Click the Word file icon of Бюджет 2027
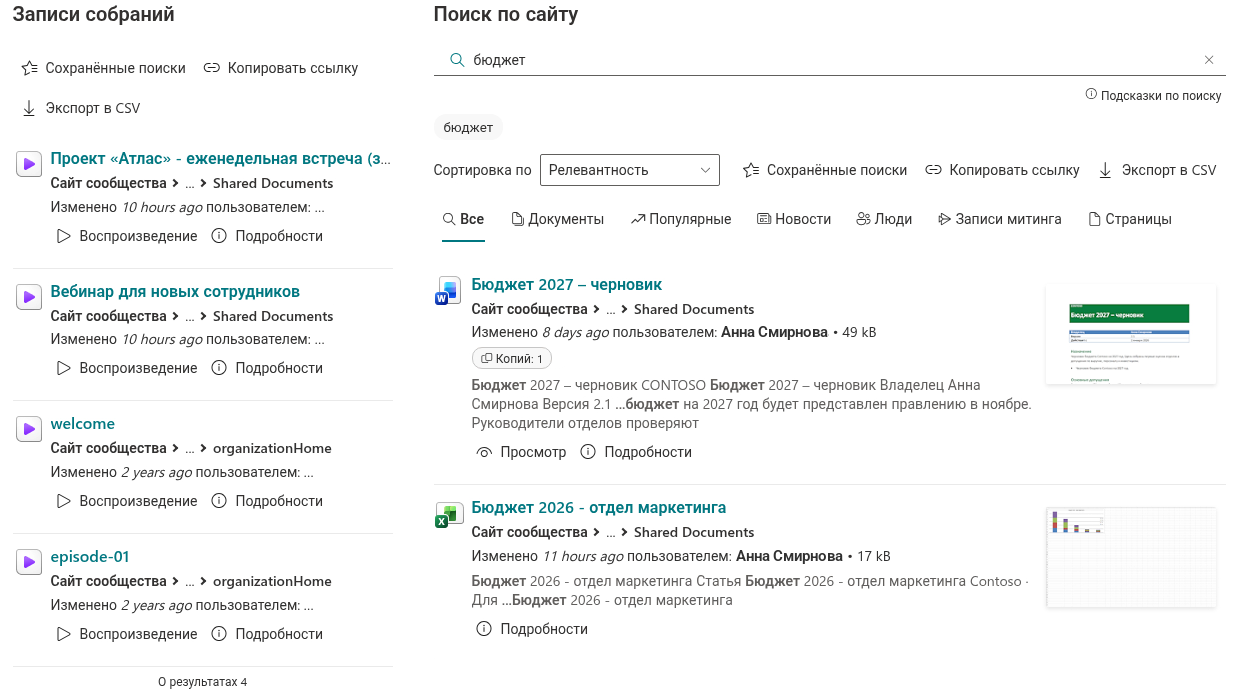Viewport: 1247px width, 695px height. [447, 291]
